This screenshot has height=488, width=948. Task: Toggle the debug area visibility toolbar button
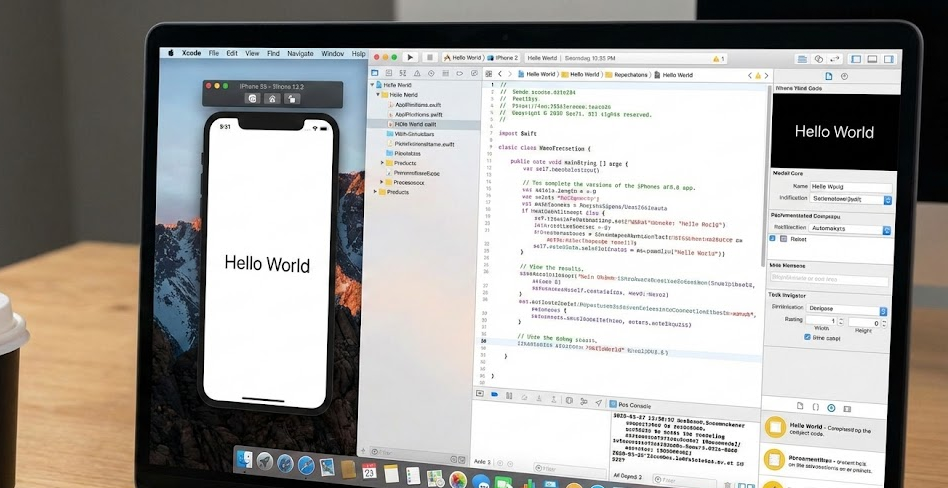[x=872, y=59]
